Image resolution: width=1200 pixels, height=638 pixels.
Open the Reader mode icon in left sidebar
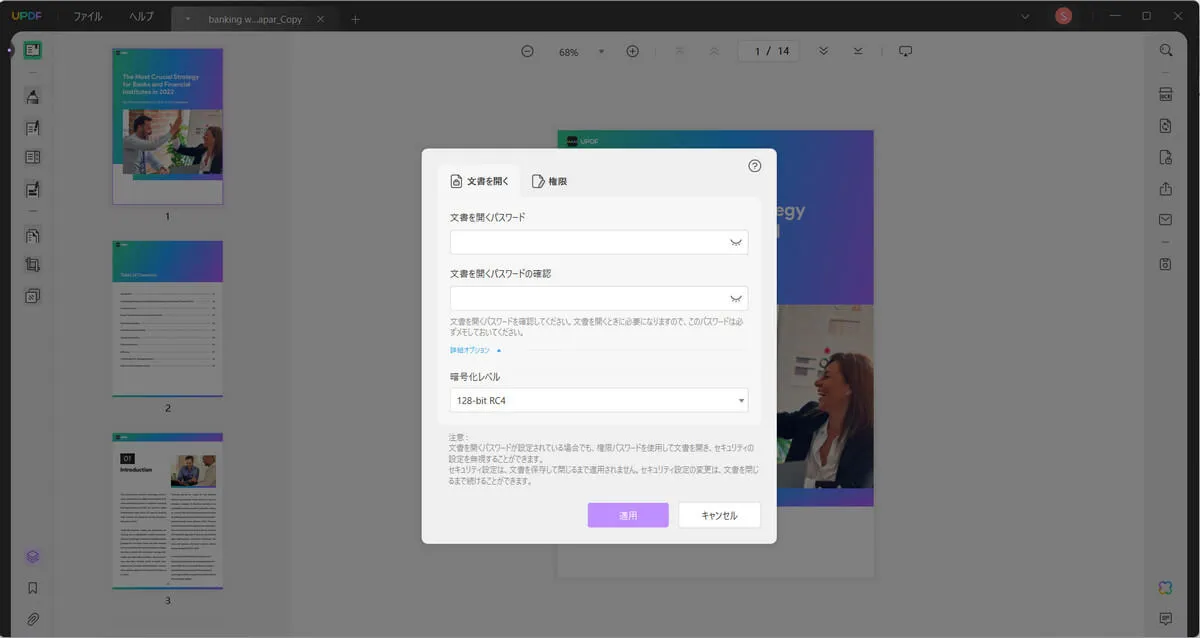pos(32,50)
